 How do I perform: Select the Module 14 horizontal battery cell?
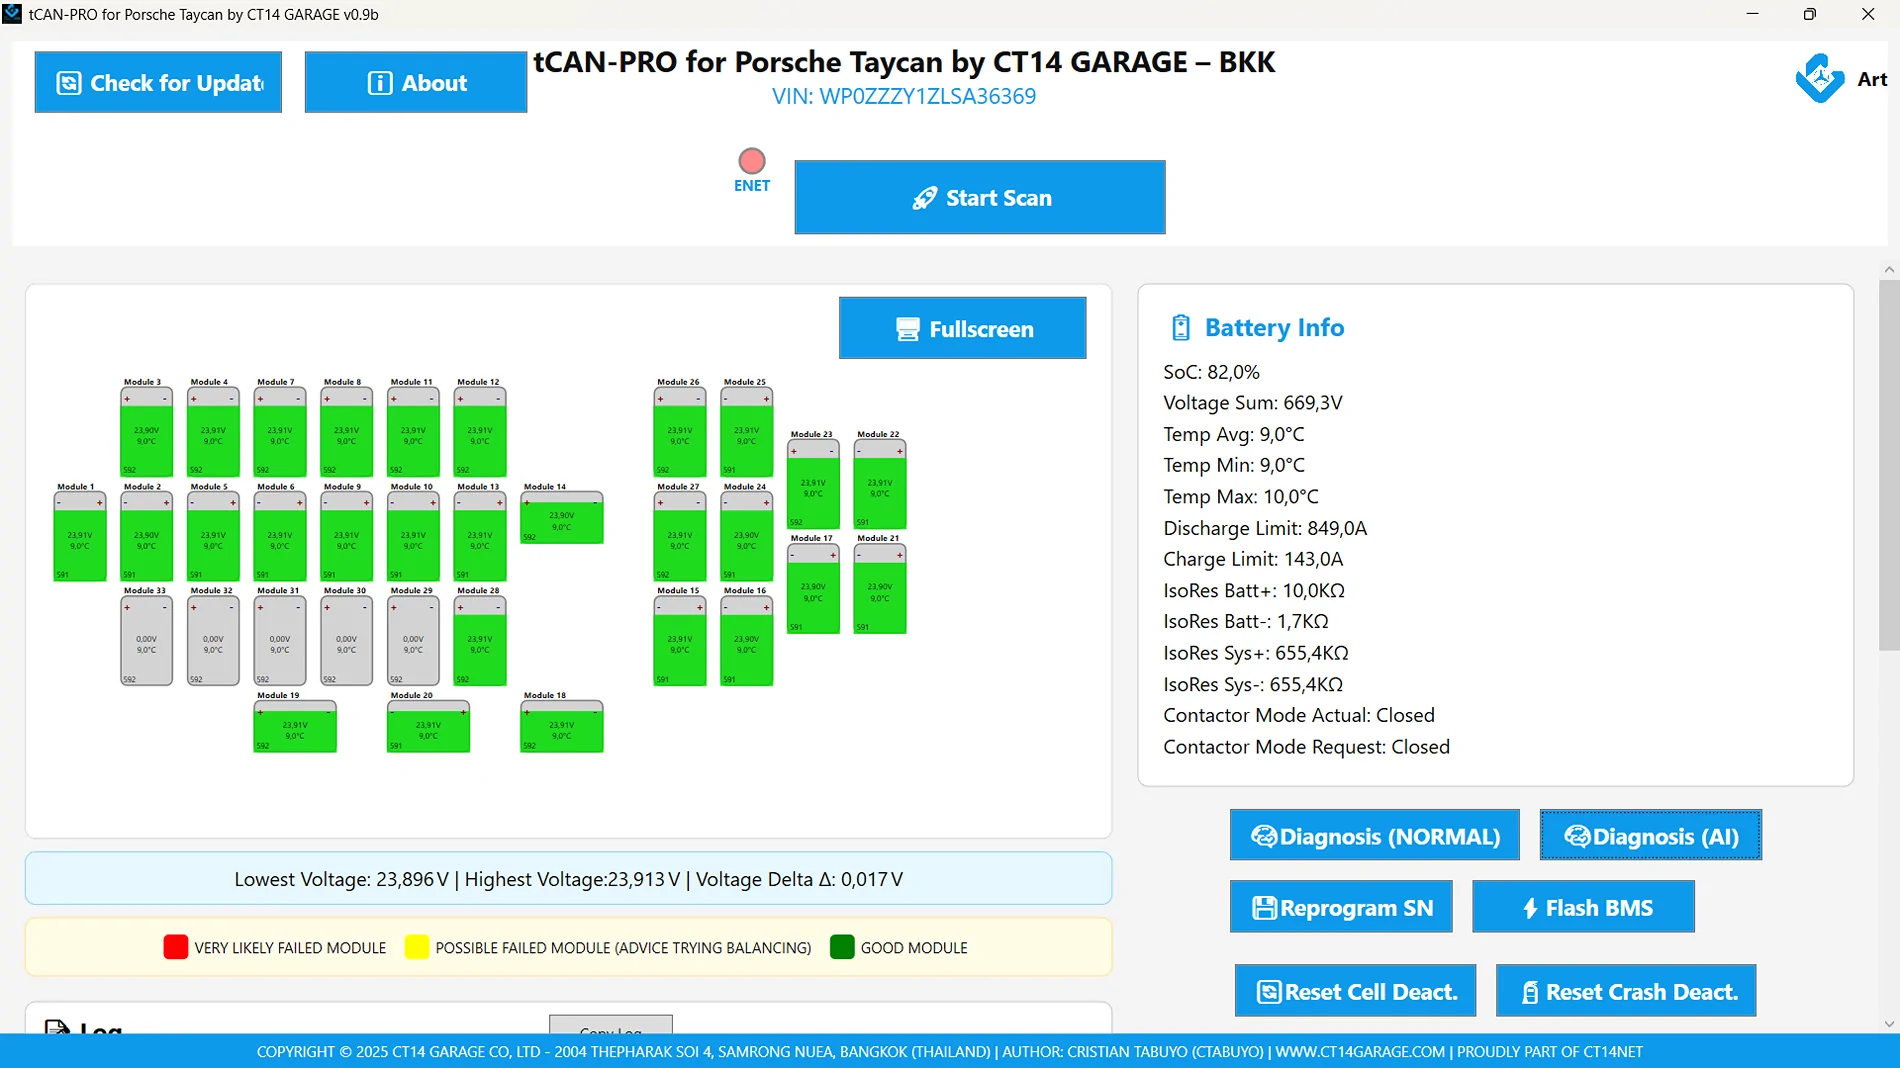click(562, 518)
